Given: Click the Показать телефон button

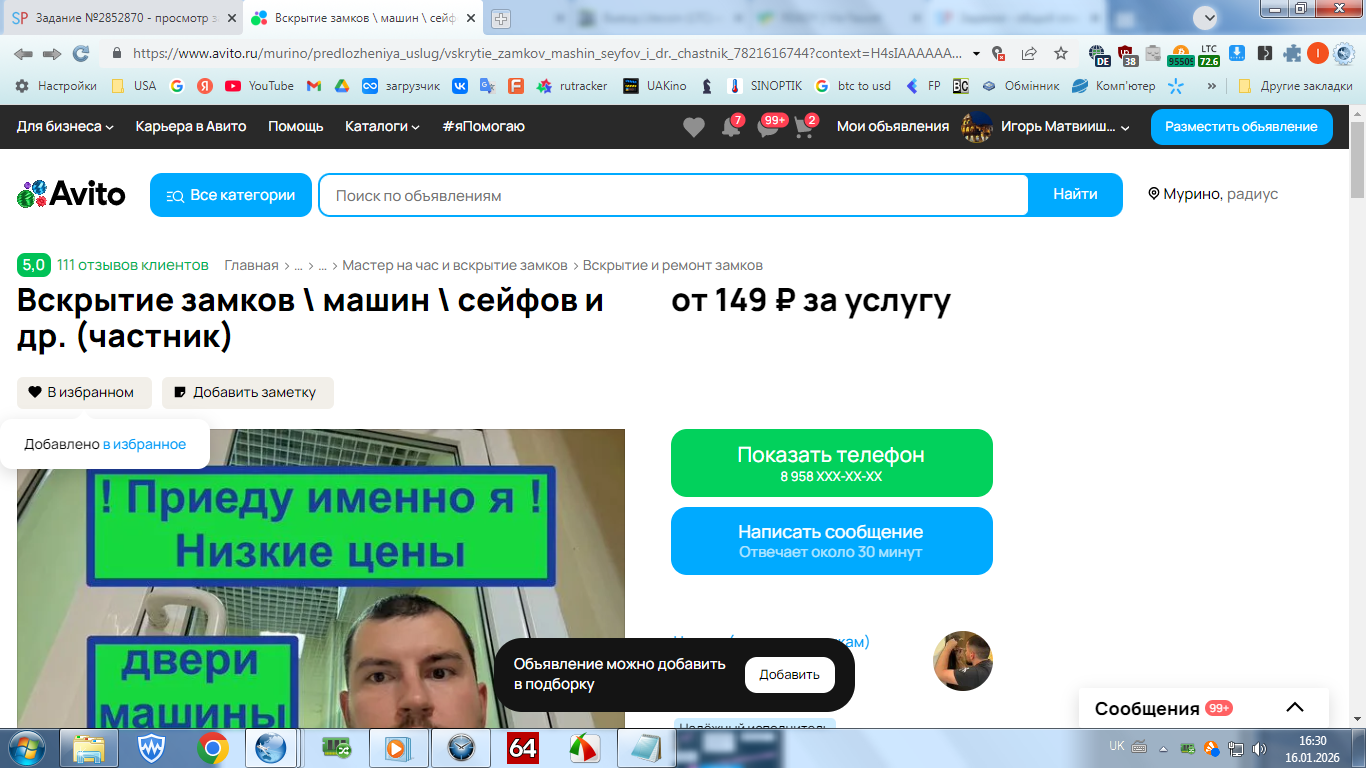Looking at the screenshot, I should tap(832, 463).
